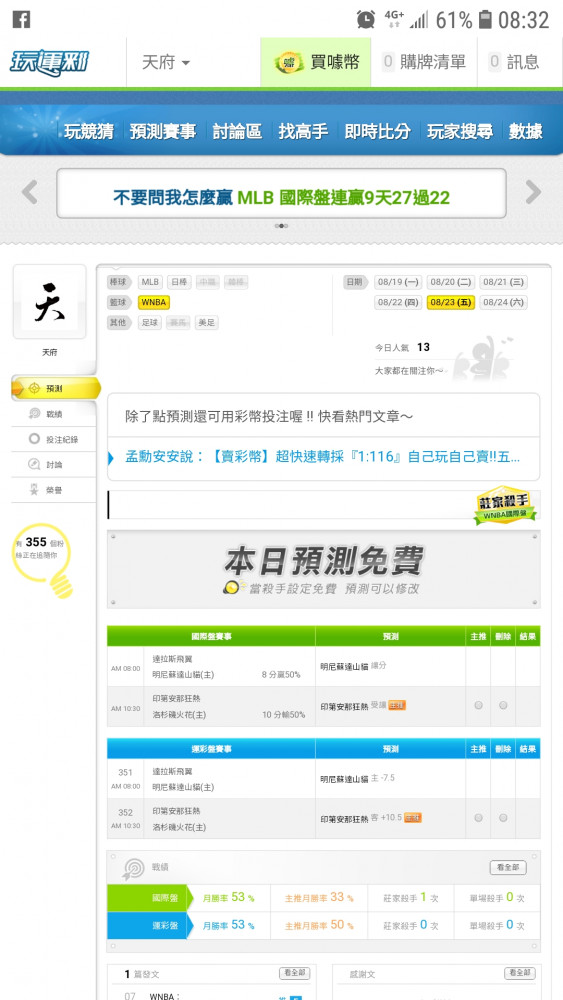
Task: Select 刪除 radio for 印第安那狂熱 international match
Action: (x=503, y=705)
